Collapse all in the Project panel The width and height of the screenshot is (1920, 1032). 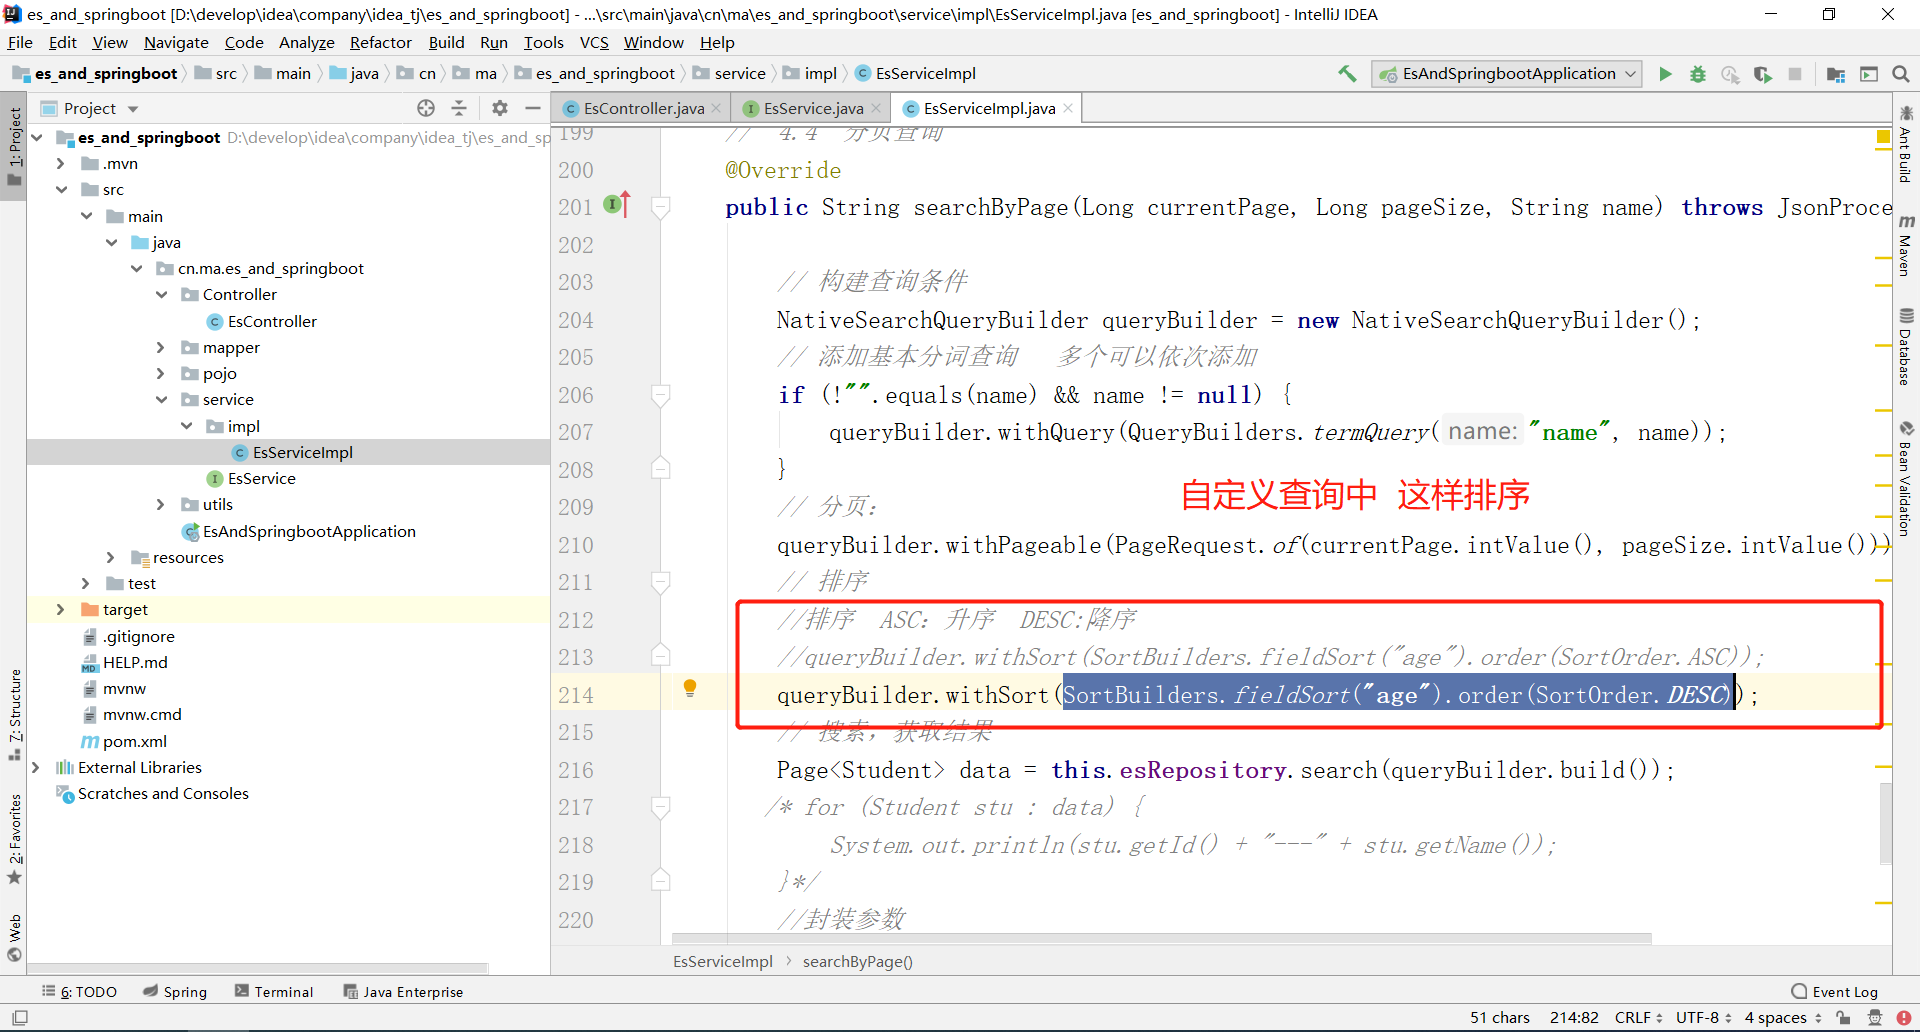(x=459, y=108)
